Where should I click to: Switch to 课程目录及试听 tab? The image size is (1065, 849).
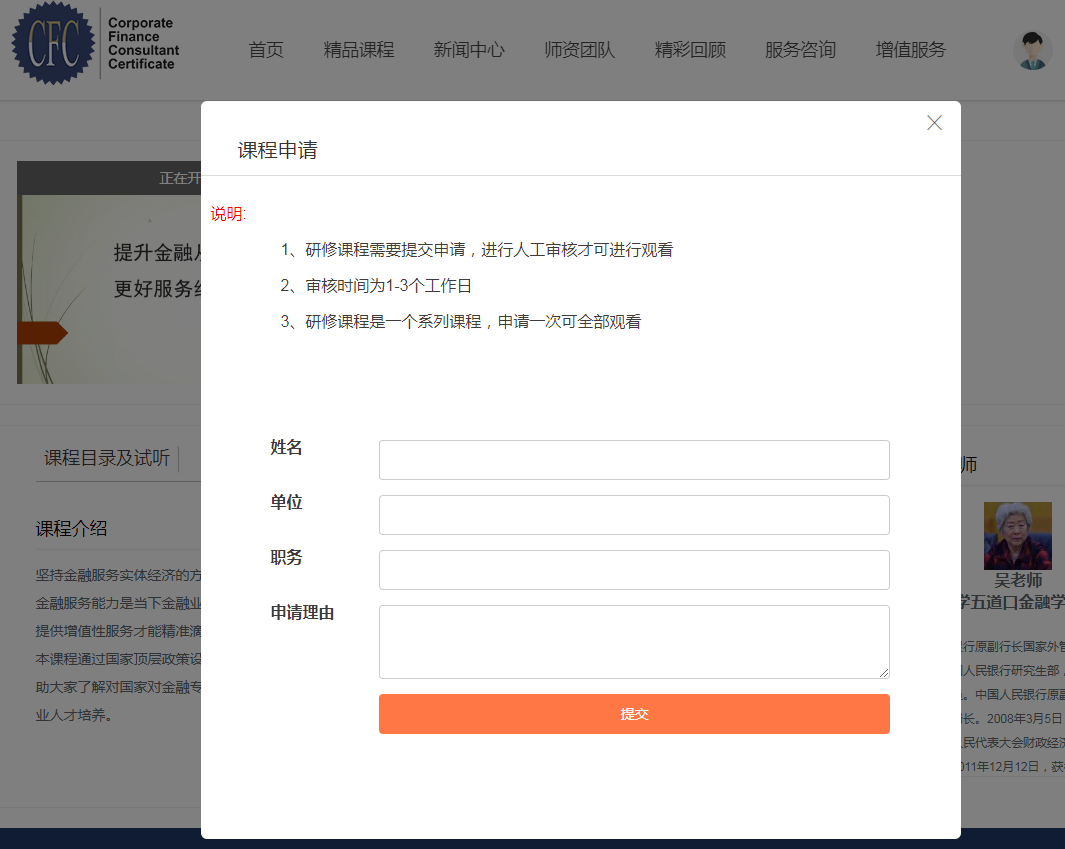(x=107, y=458)
